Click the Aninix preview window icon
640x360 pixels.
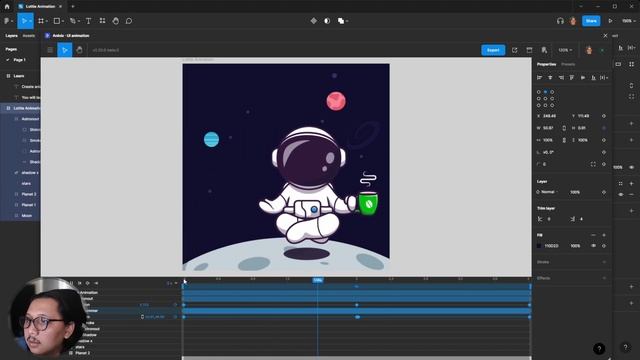click(x=529, y=50)
